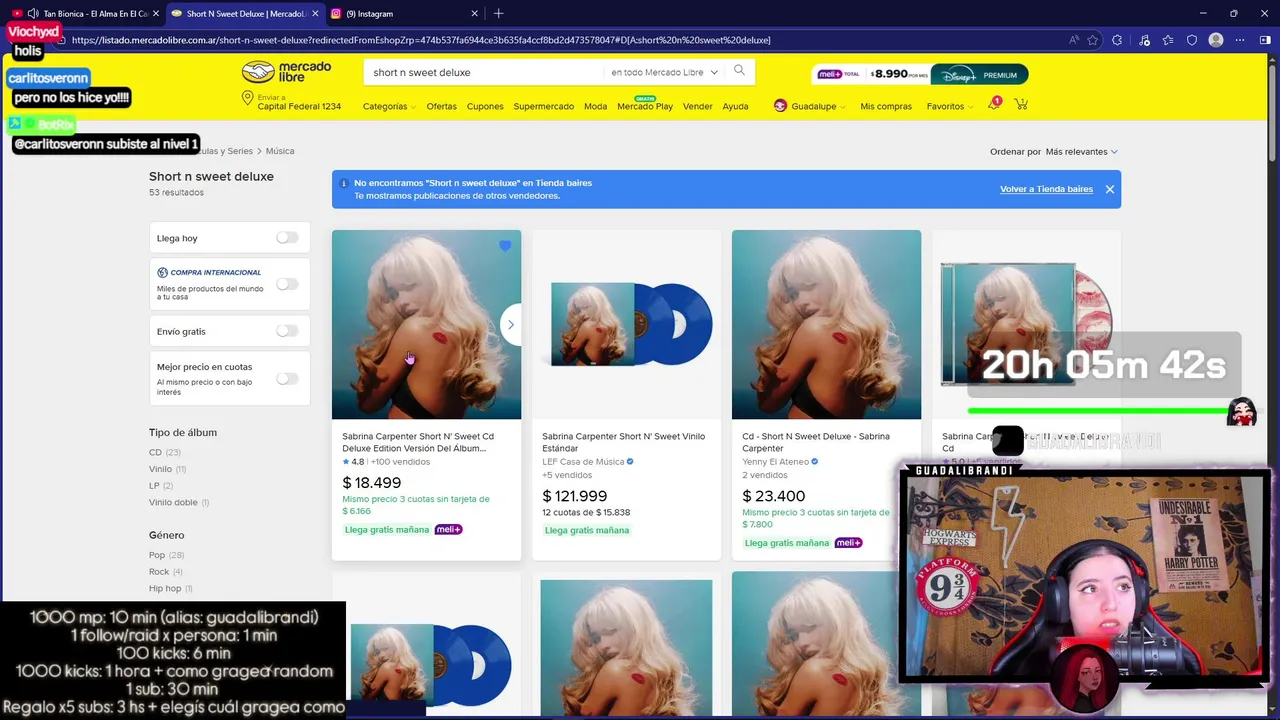The width and height of the screenshot is (1280, 720).
Task: Switch to the Instagram tab
Action: 405,14
